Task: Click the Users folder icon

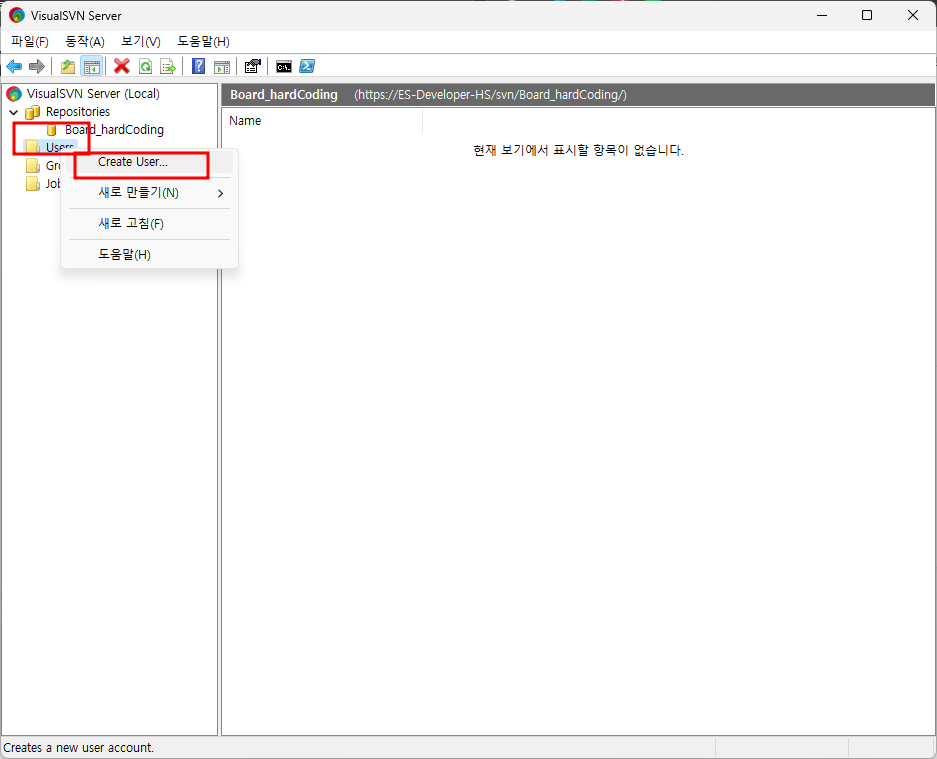Action: tap(33, 147)
